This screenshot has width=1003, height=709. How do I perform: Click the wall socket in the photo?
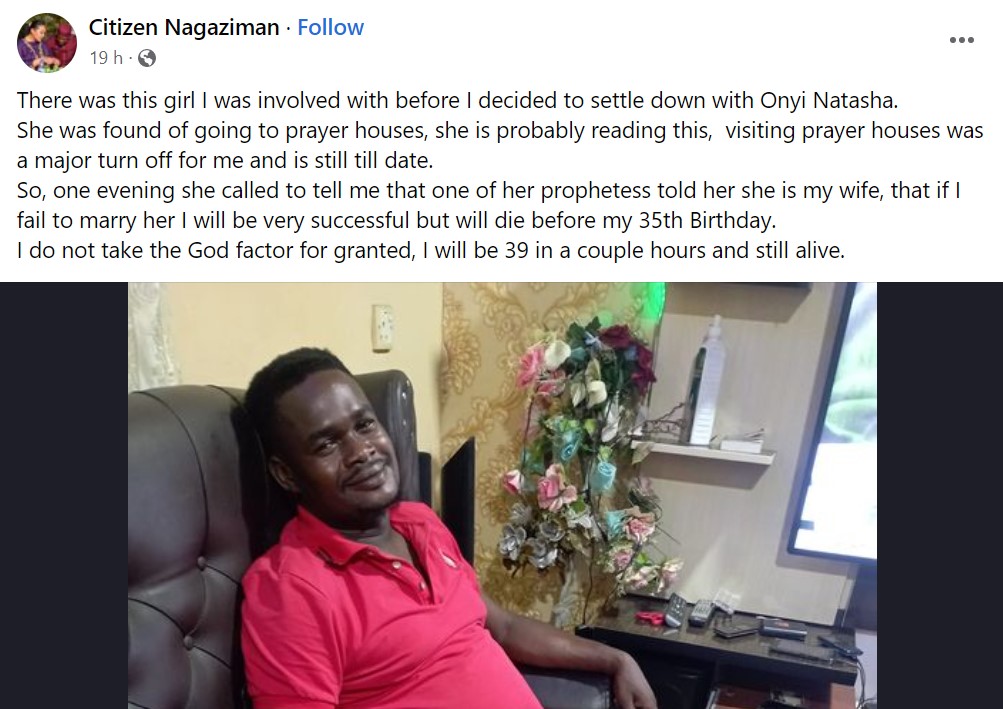pos(383,328)
